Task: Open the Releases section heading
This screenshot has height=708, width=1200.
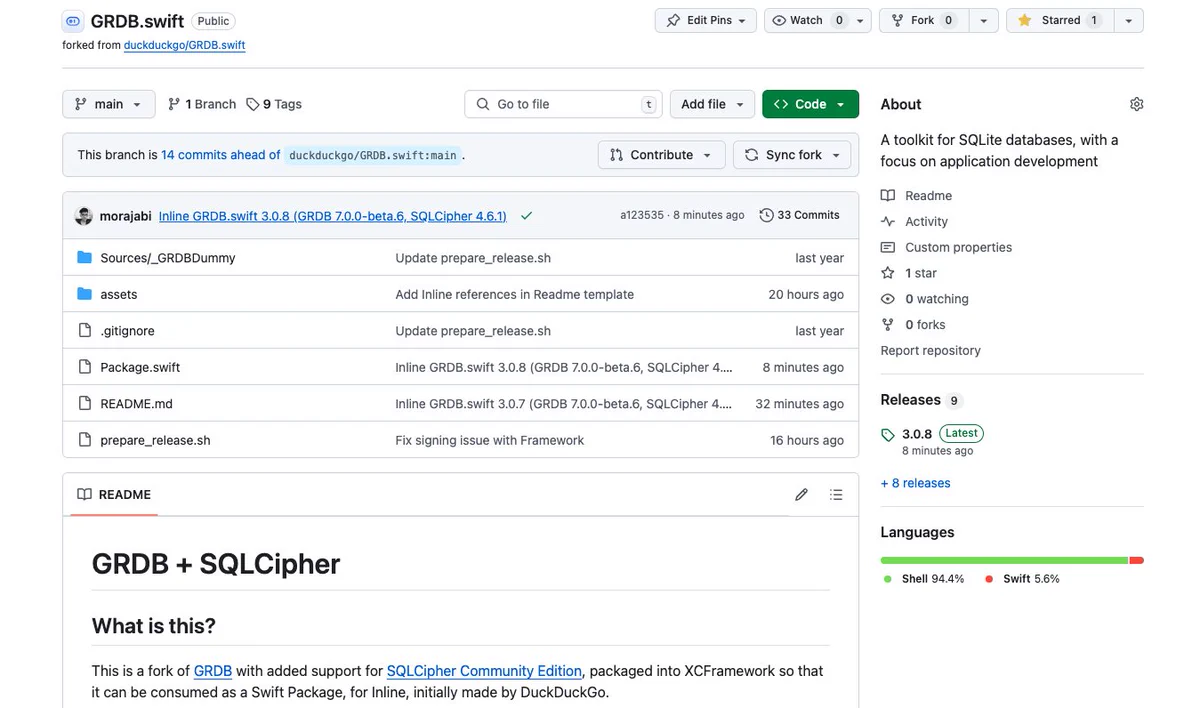Action: click(x=910, y=400)
